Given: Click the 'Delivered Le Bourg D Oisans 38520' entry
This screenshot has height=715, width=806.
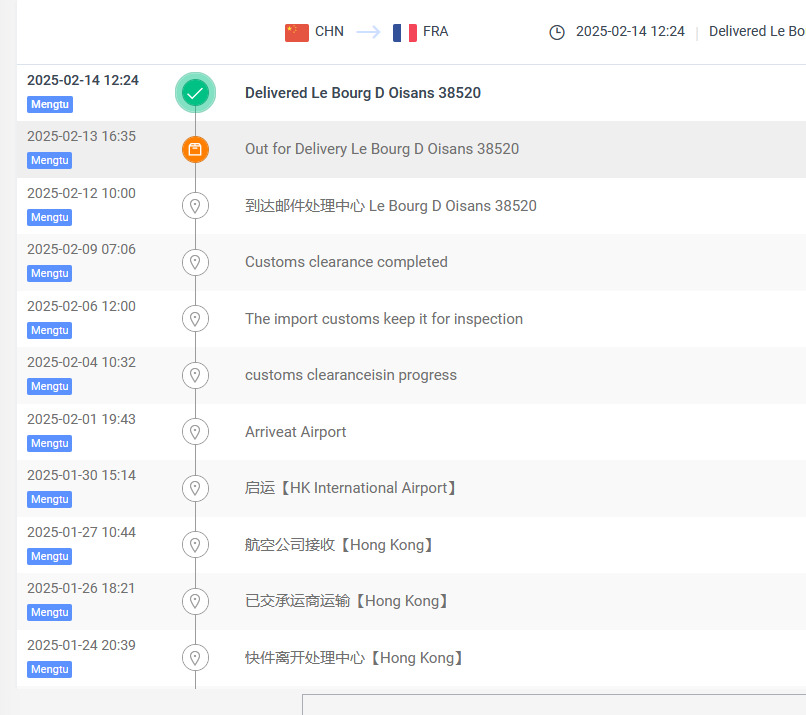Looking at the screenshot, I should [363, 93].
